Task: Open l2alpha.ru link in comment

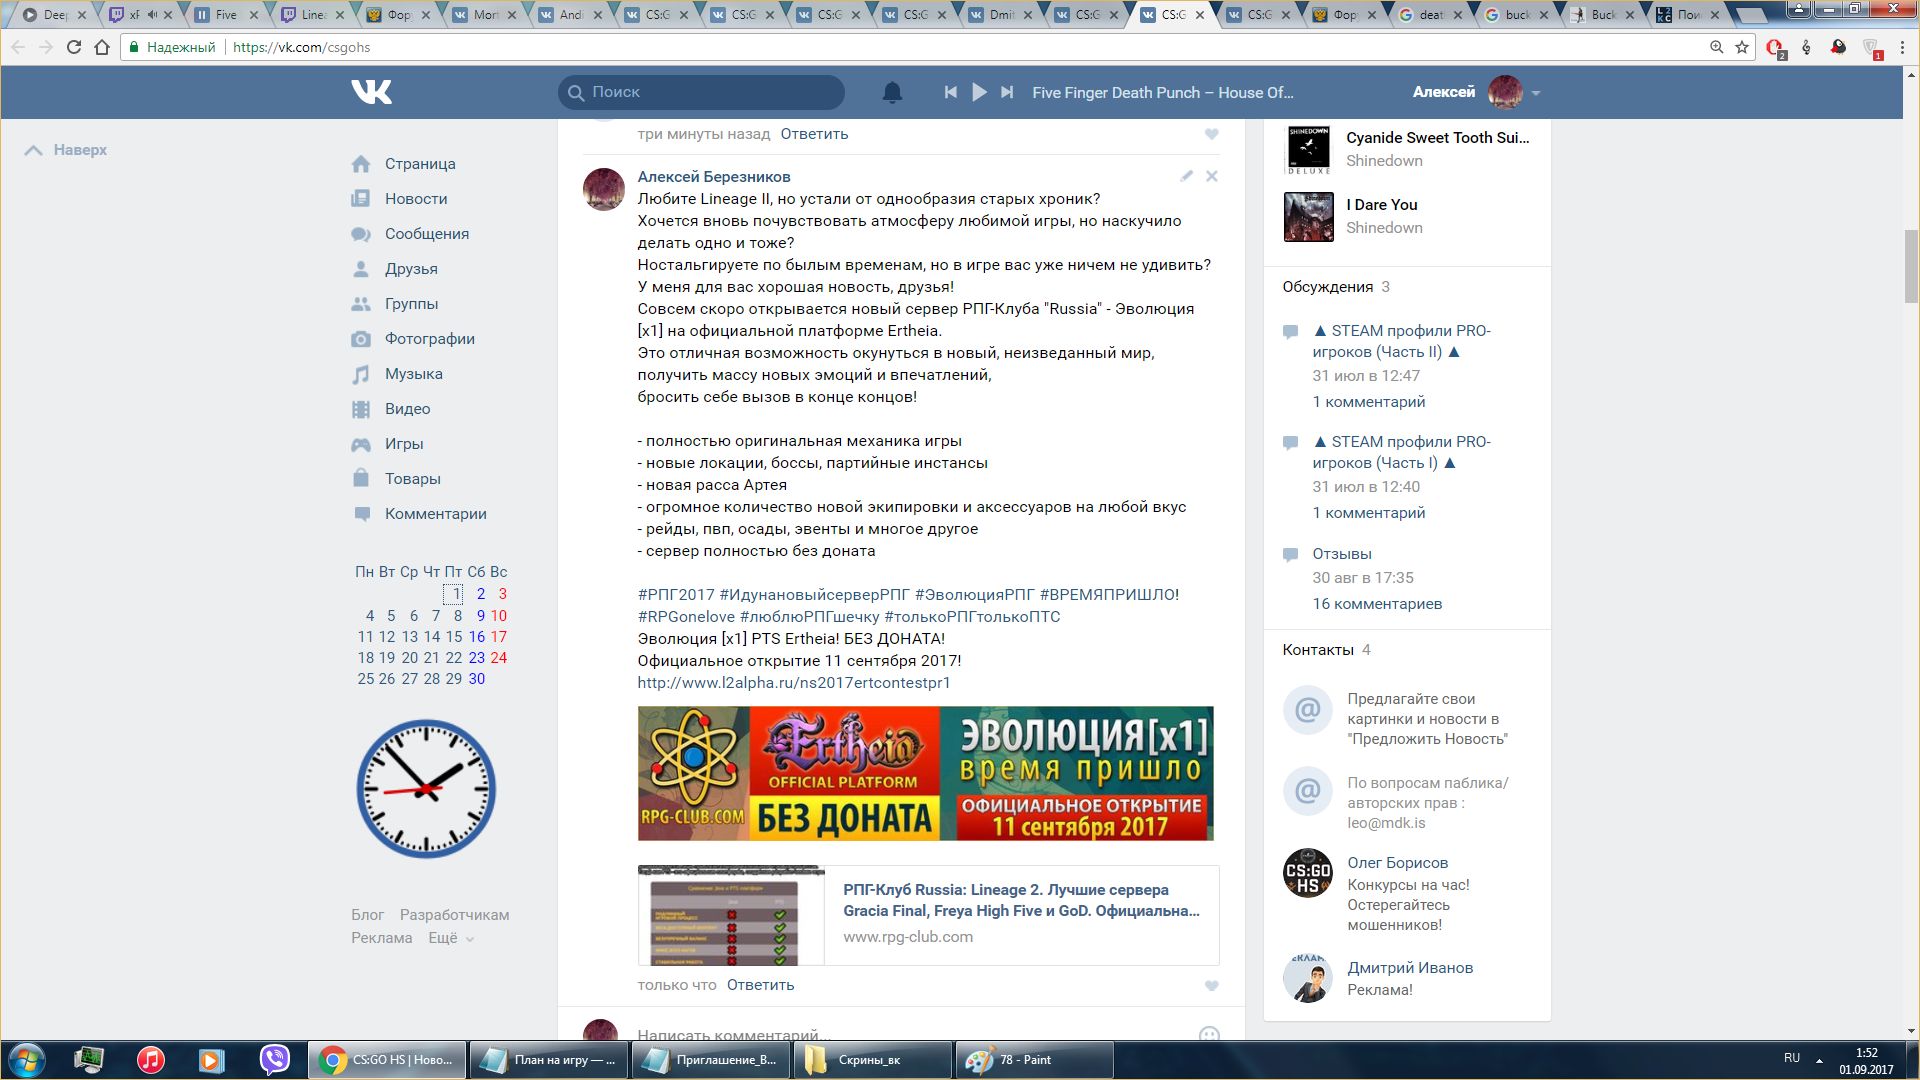Action: (x=794, y=683)
